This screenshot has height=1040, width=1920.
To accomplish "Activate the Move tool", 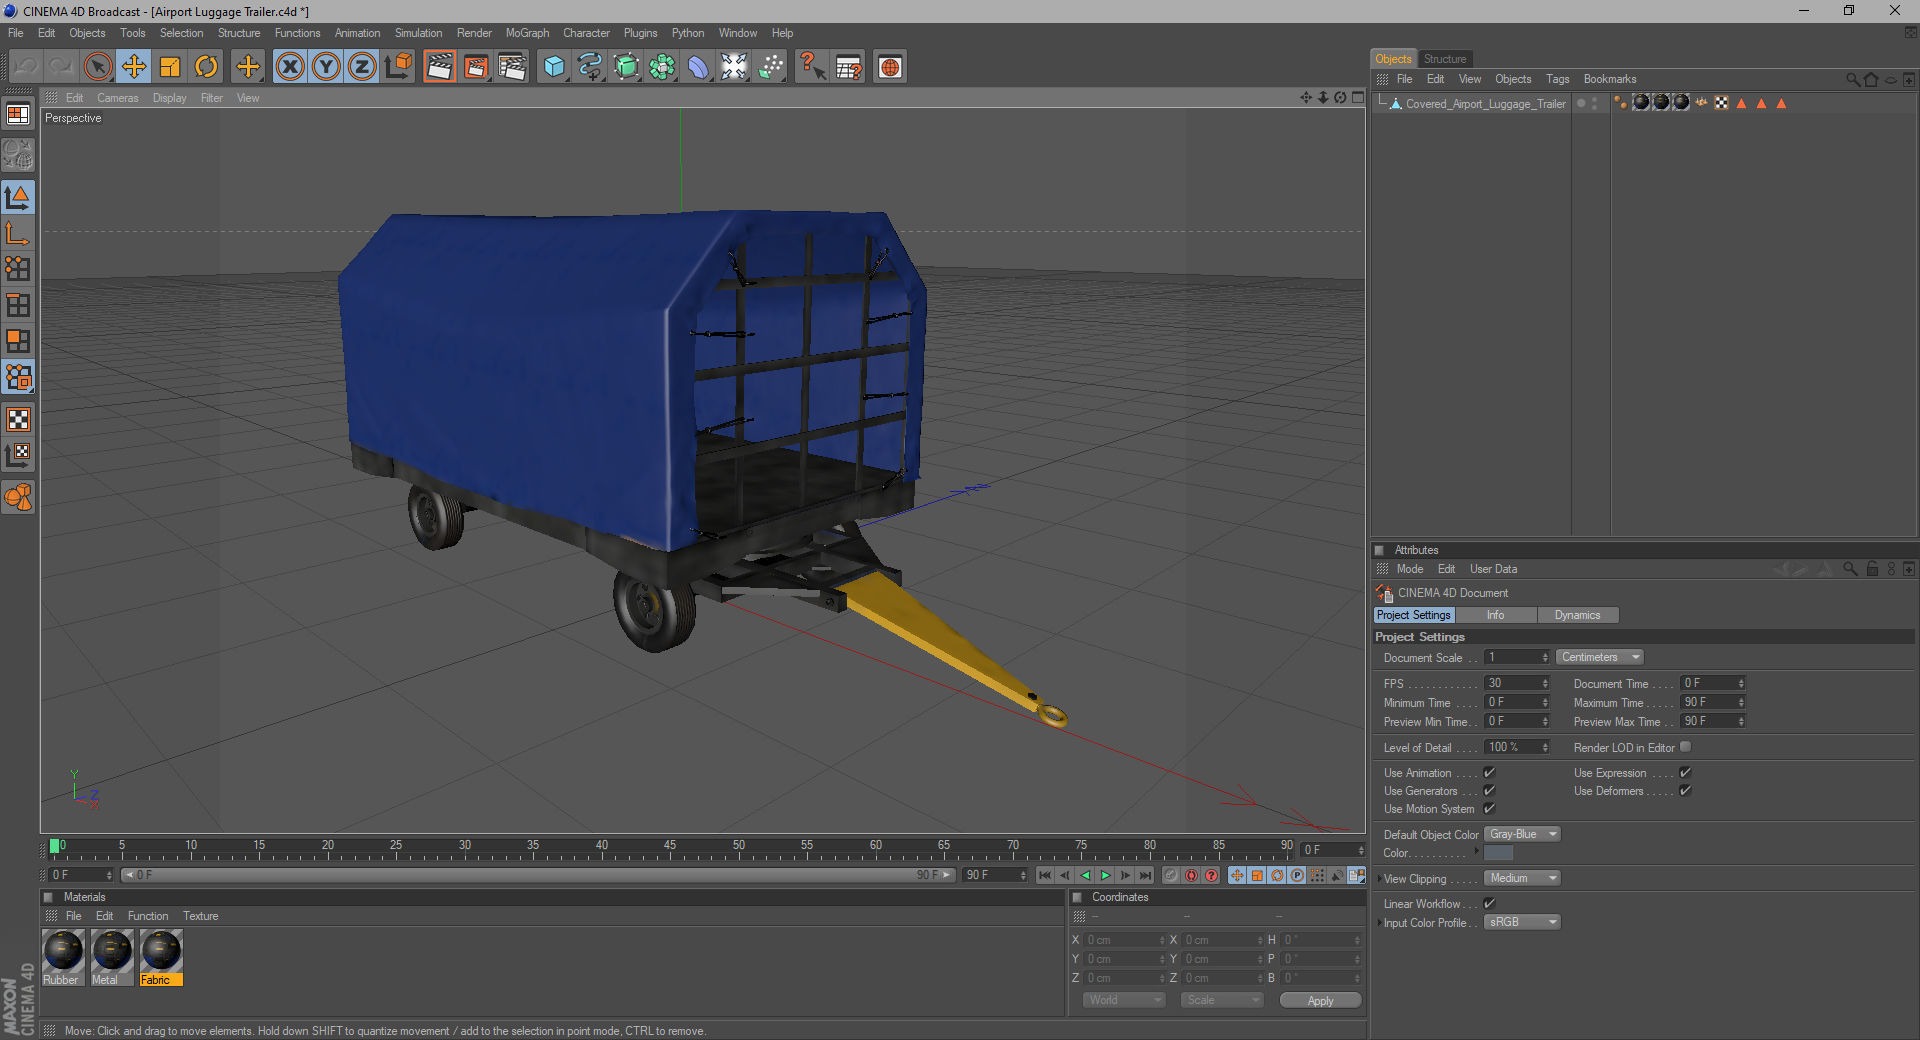I will pyautogui.click(x=133, y=67).
